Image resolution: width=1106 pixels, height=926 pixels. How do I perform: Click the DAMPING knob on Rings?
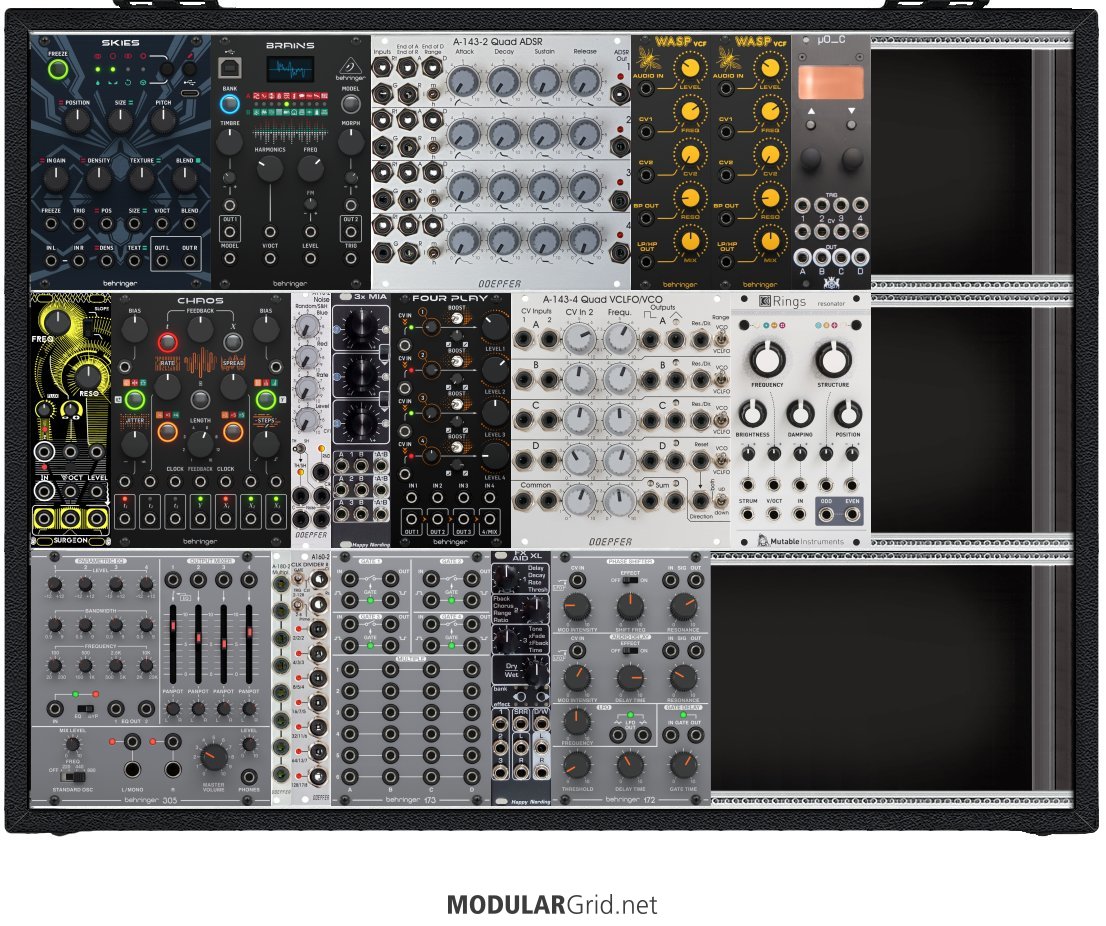(800, 414)
